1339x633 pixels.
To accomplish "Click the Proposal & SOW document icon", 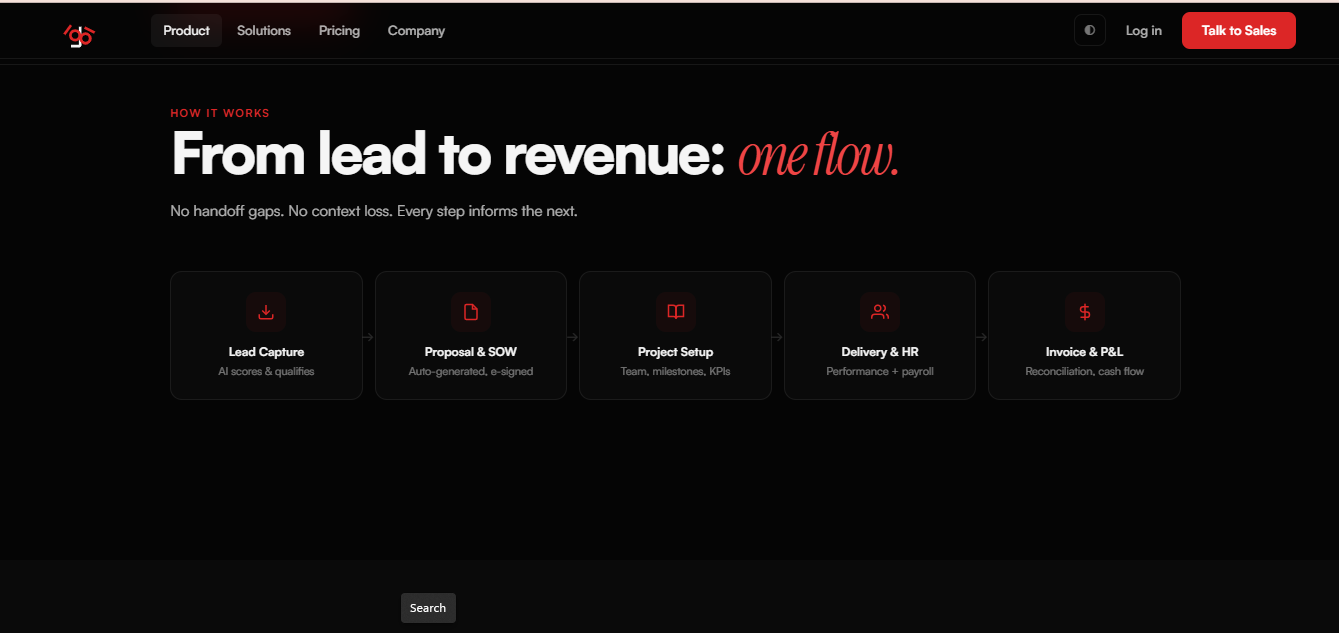I will pos(471,312).
